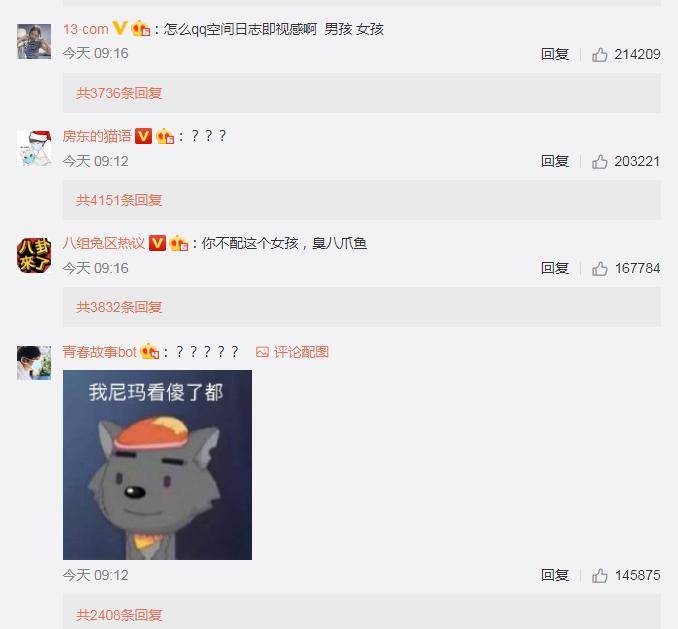
Task: Expand 共4151条回复 replies
Action: coord(119,200)
